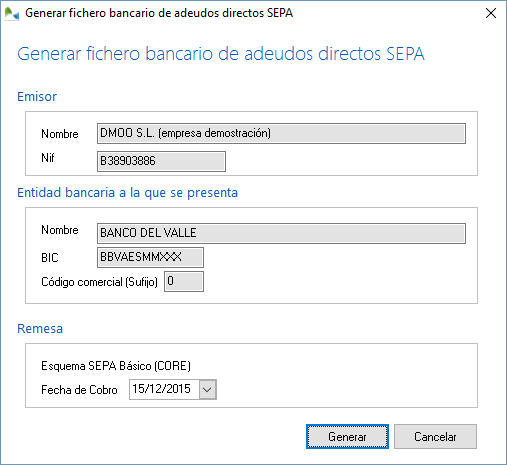Click the Código comercial (Sufijo) field
This screenshot has width=507, height=465.
pyautogui.click(x=184, y=282)
